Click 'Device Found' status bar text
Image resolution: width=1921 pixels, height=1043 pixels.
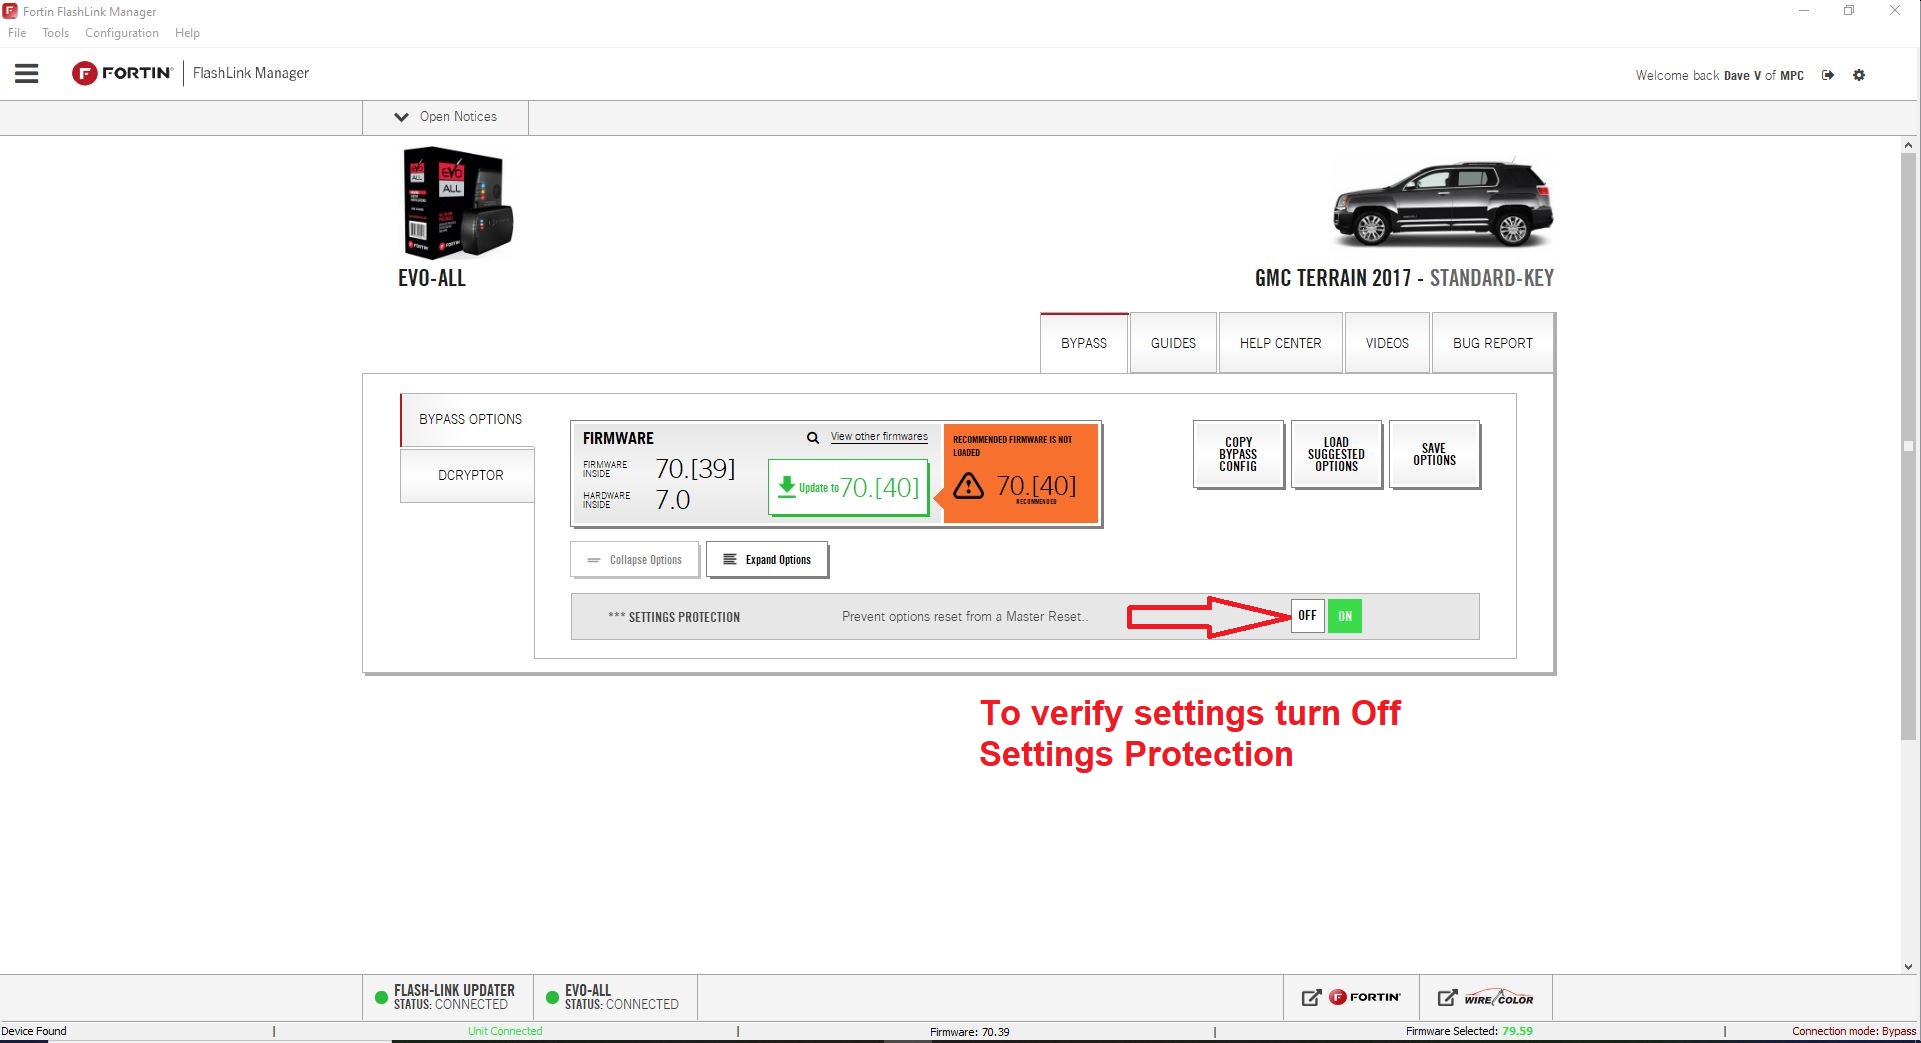(x=34, y=1031)
